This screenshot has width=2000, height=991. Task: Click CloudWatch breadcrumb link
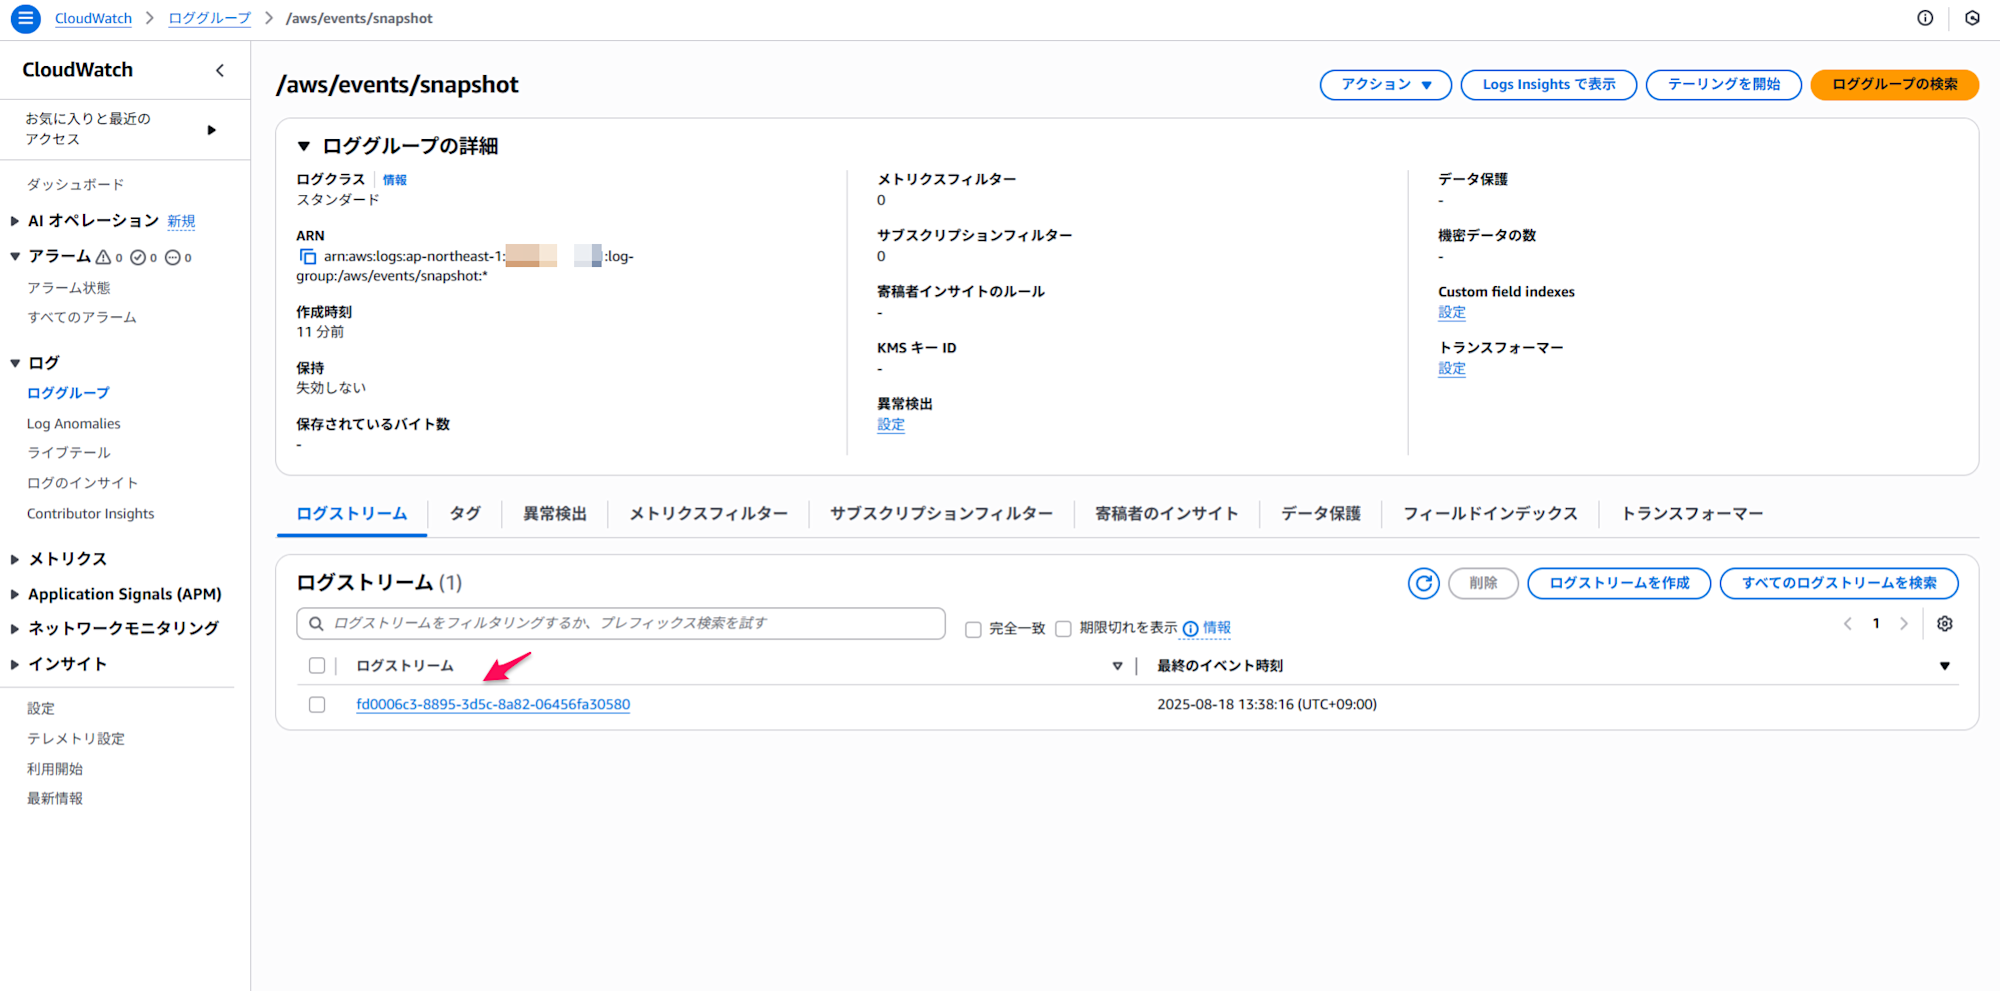coord(93,18)
